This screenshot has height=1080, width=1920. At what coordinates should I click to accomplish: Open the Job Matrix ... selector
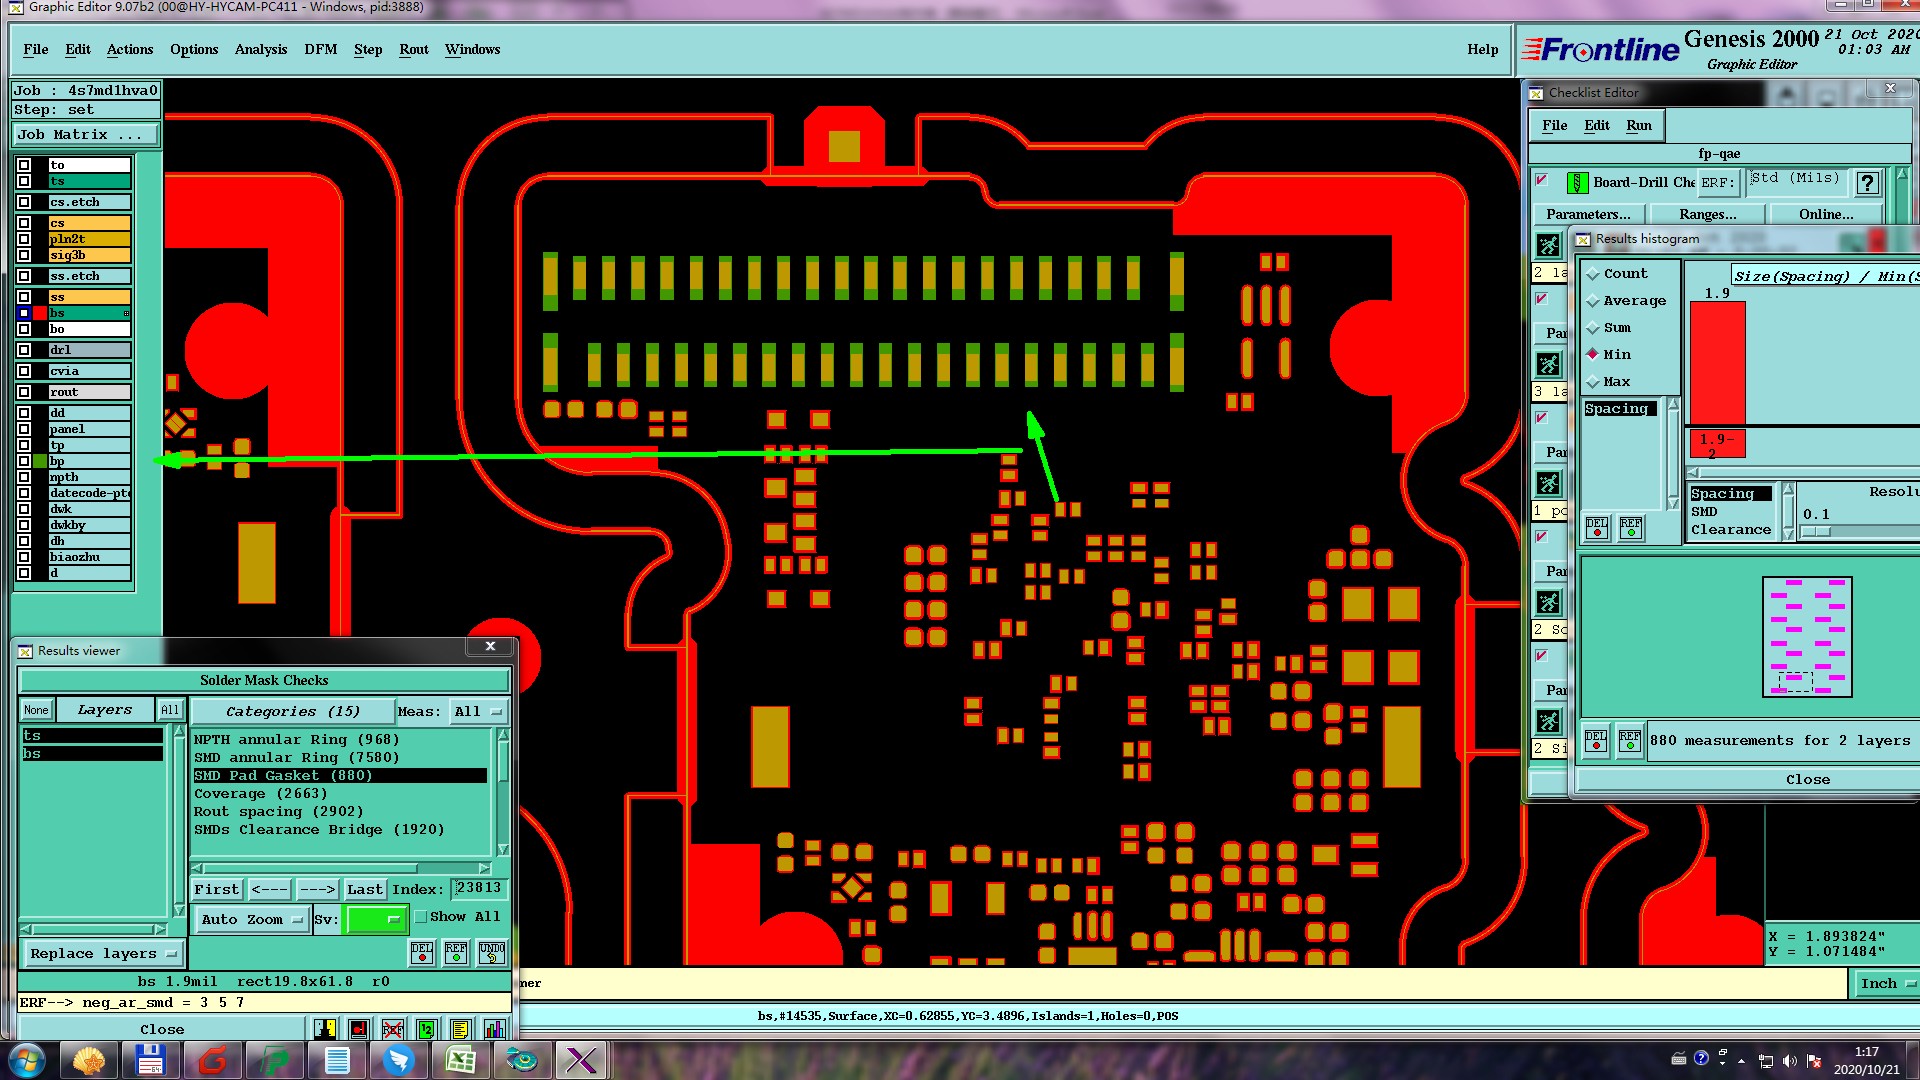(x=86, y=135)
